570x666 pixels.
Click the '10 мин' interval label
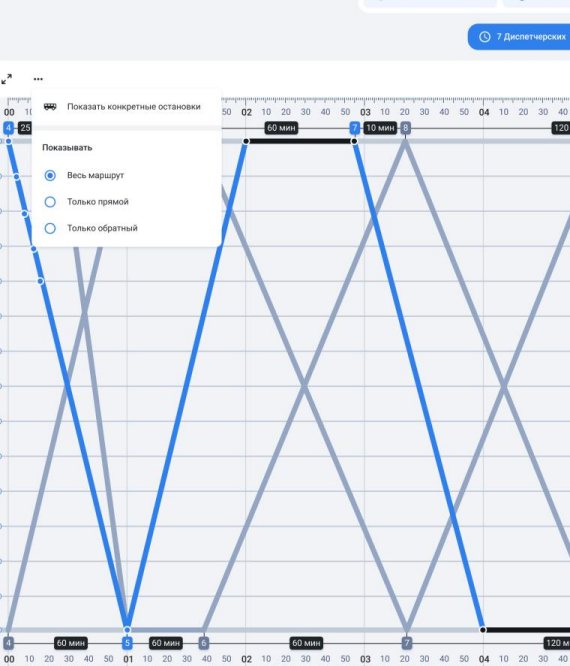coord(380,128)
